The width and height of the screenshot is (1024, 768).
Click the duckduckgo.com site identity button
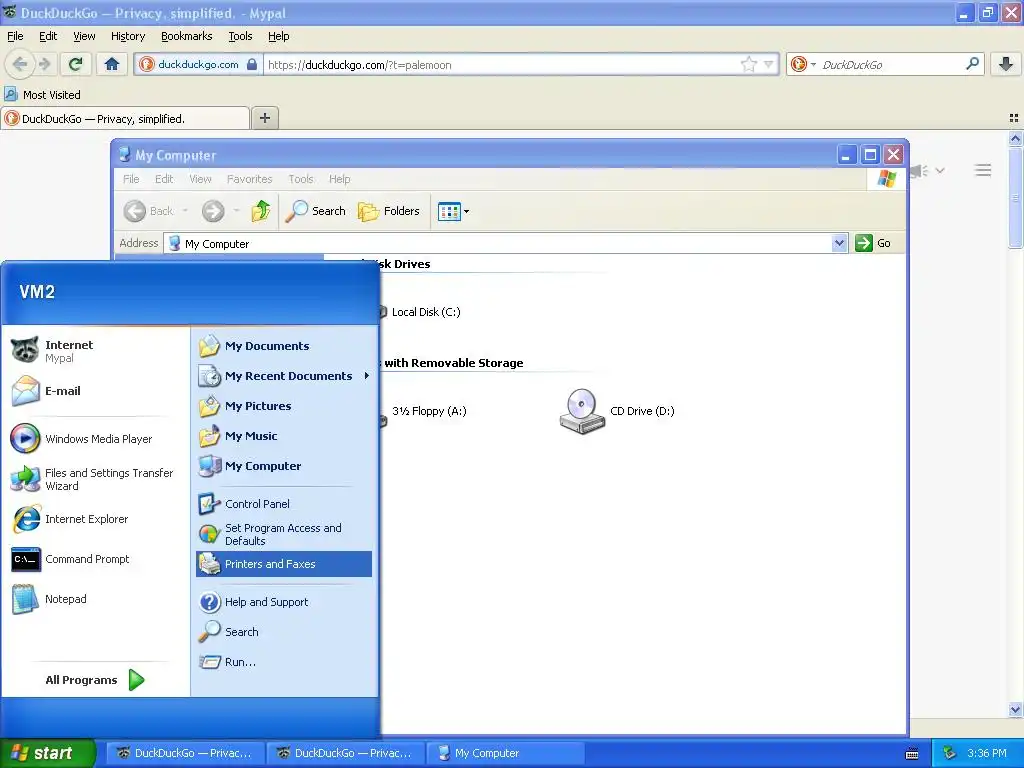199,64
